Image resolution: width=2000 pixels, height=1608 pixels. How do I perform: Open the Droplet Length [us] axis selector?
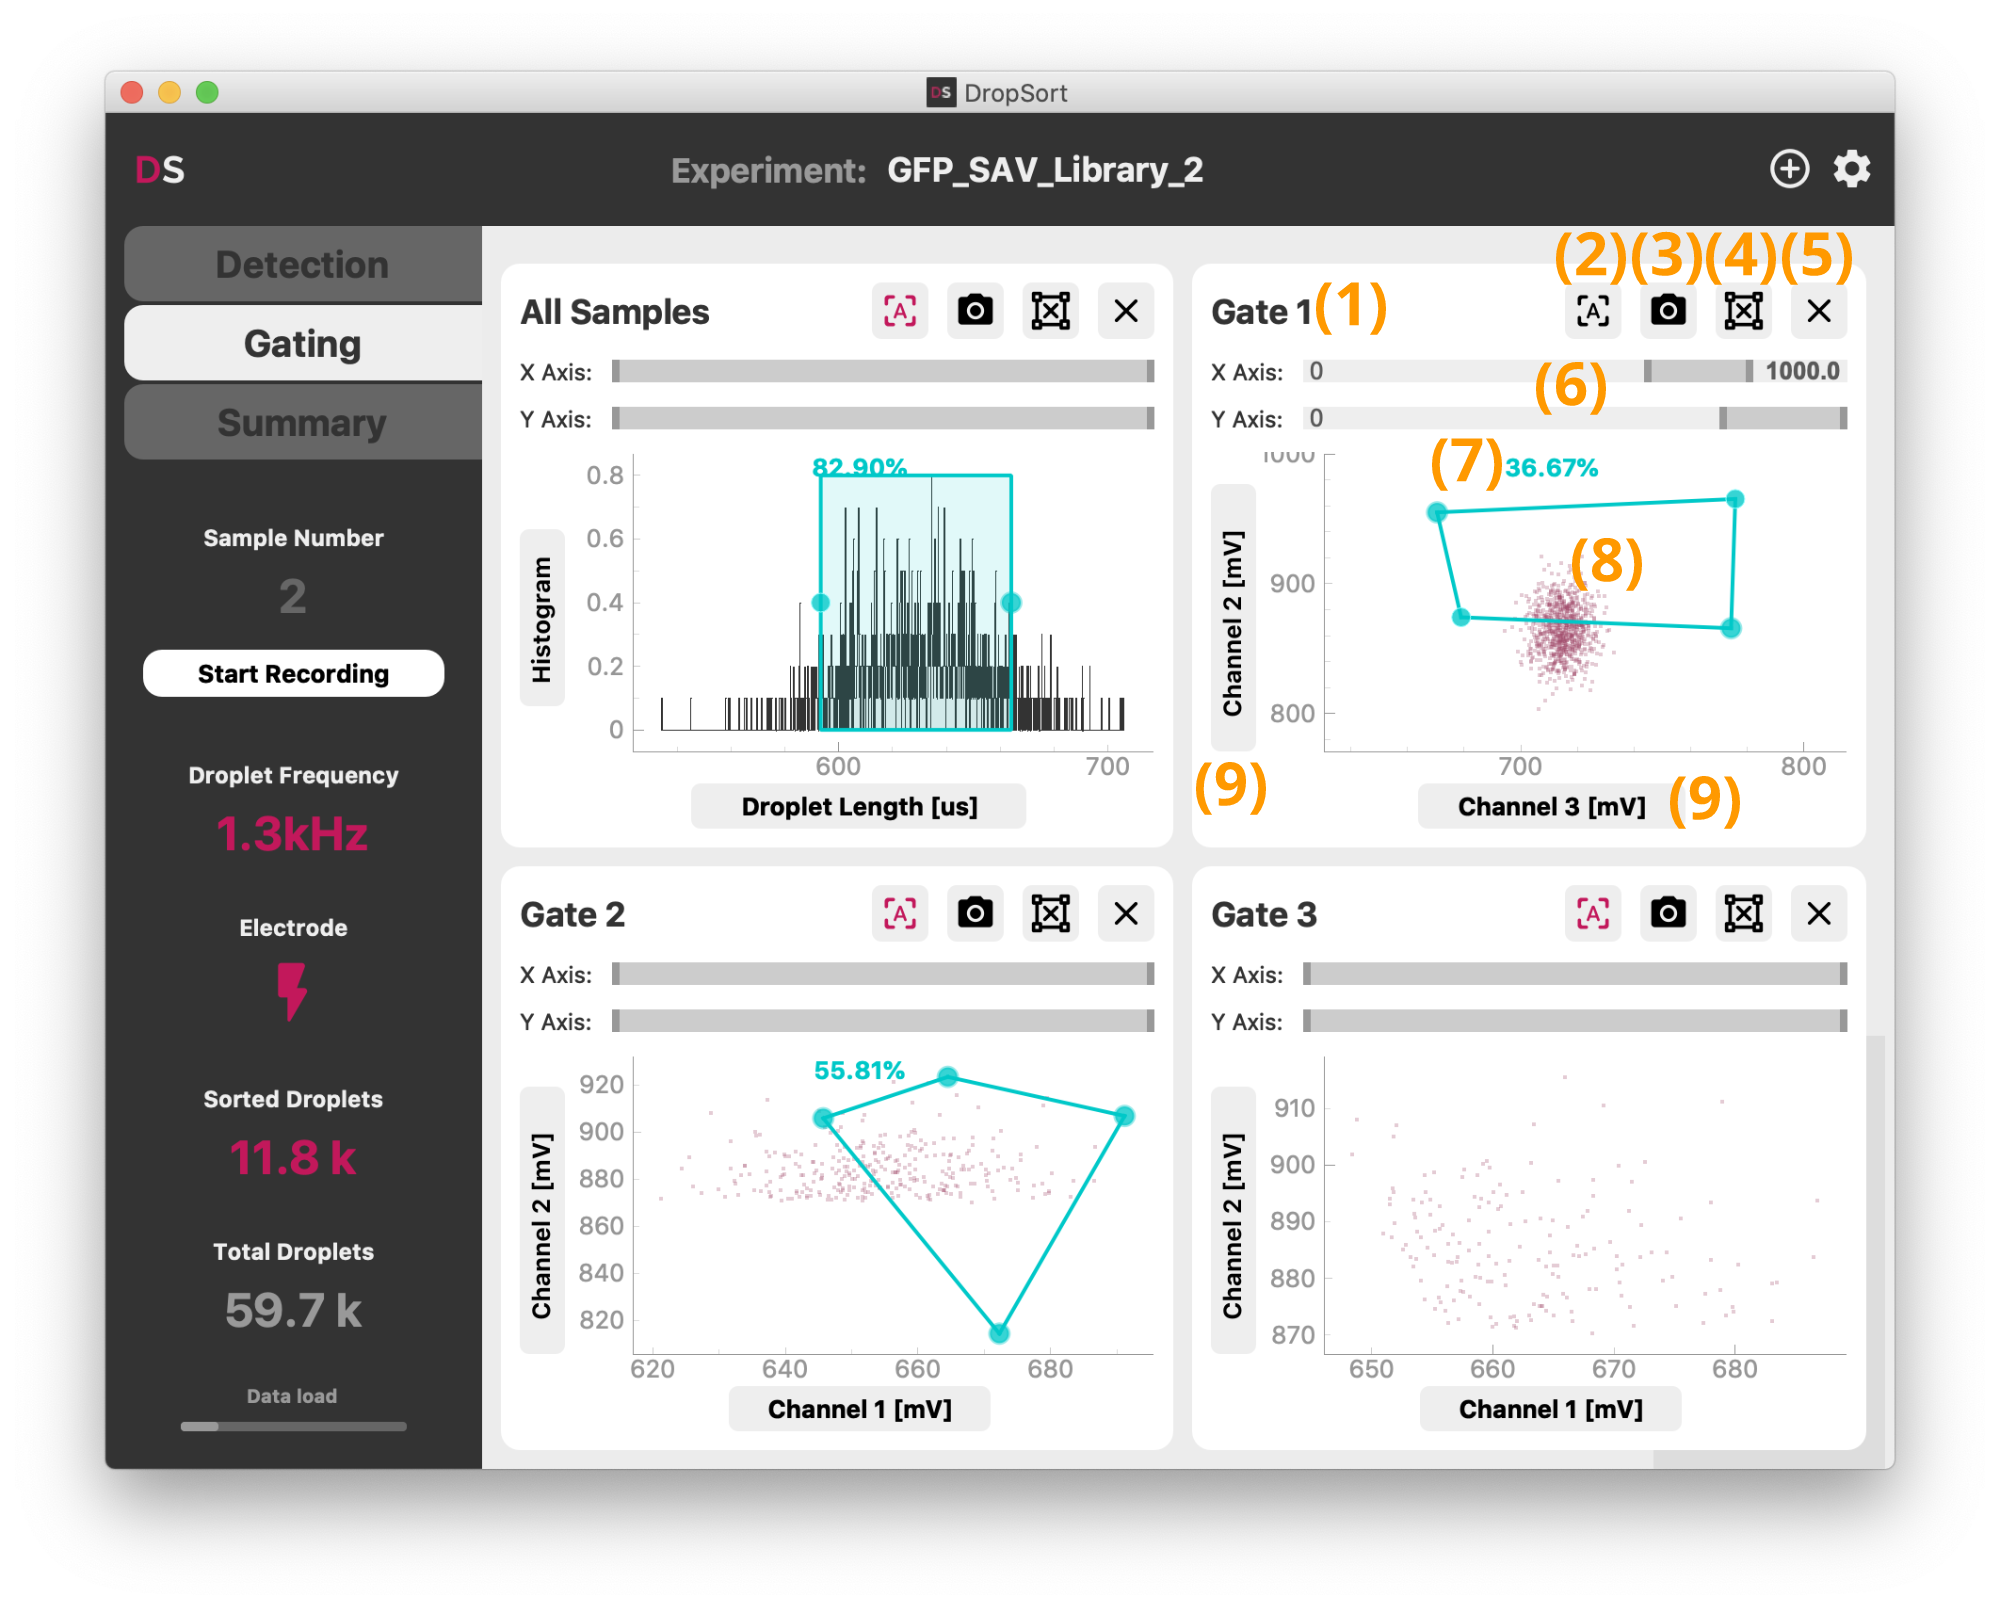tap(858, 806)
